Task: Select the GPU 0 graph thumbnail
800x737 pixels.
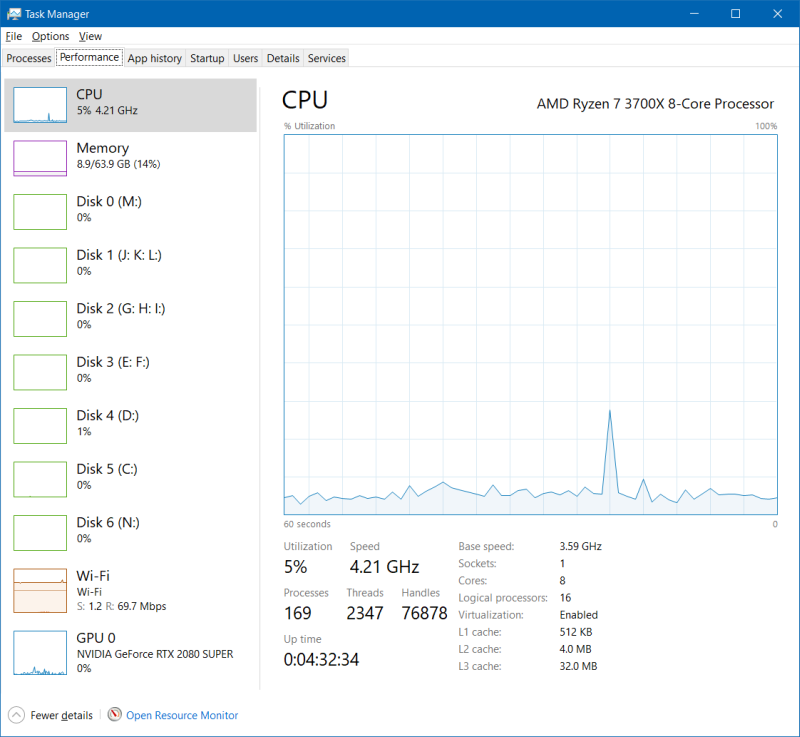Action: tap(40, 653)
